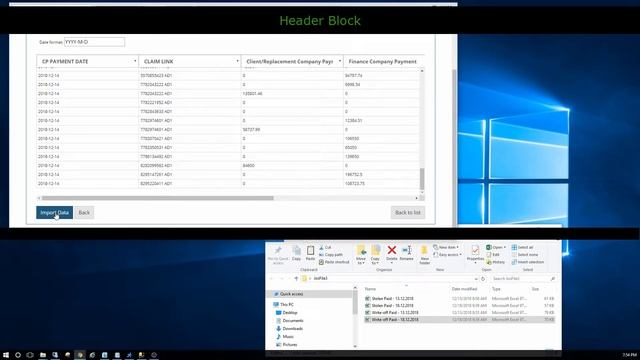Click the Back button beside Import Data
640x360 pixels.
tap(84, 212)
